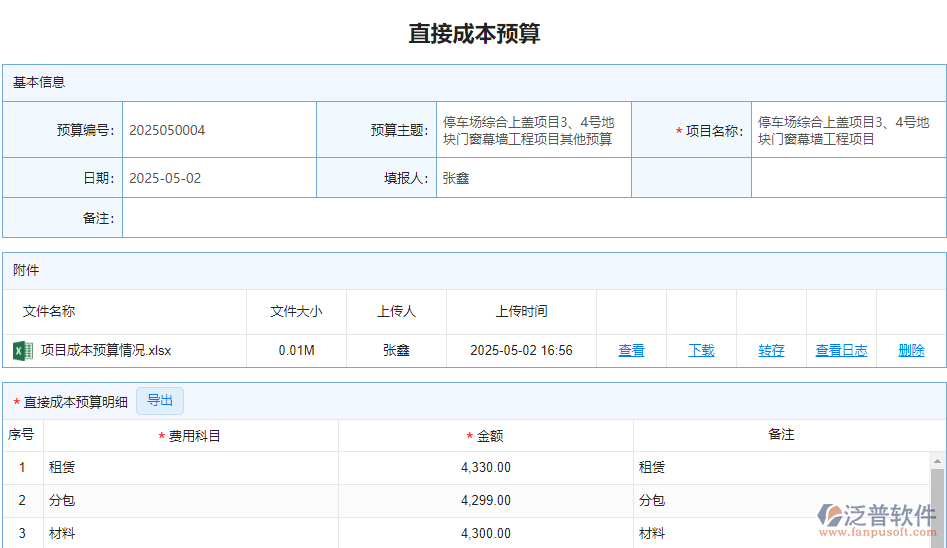Click the 文件名称 column header
The height and width of the screenshot is (548, 947).
coord(49,311)
